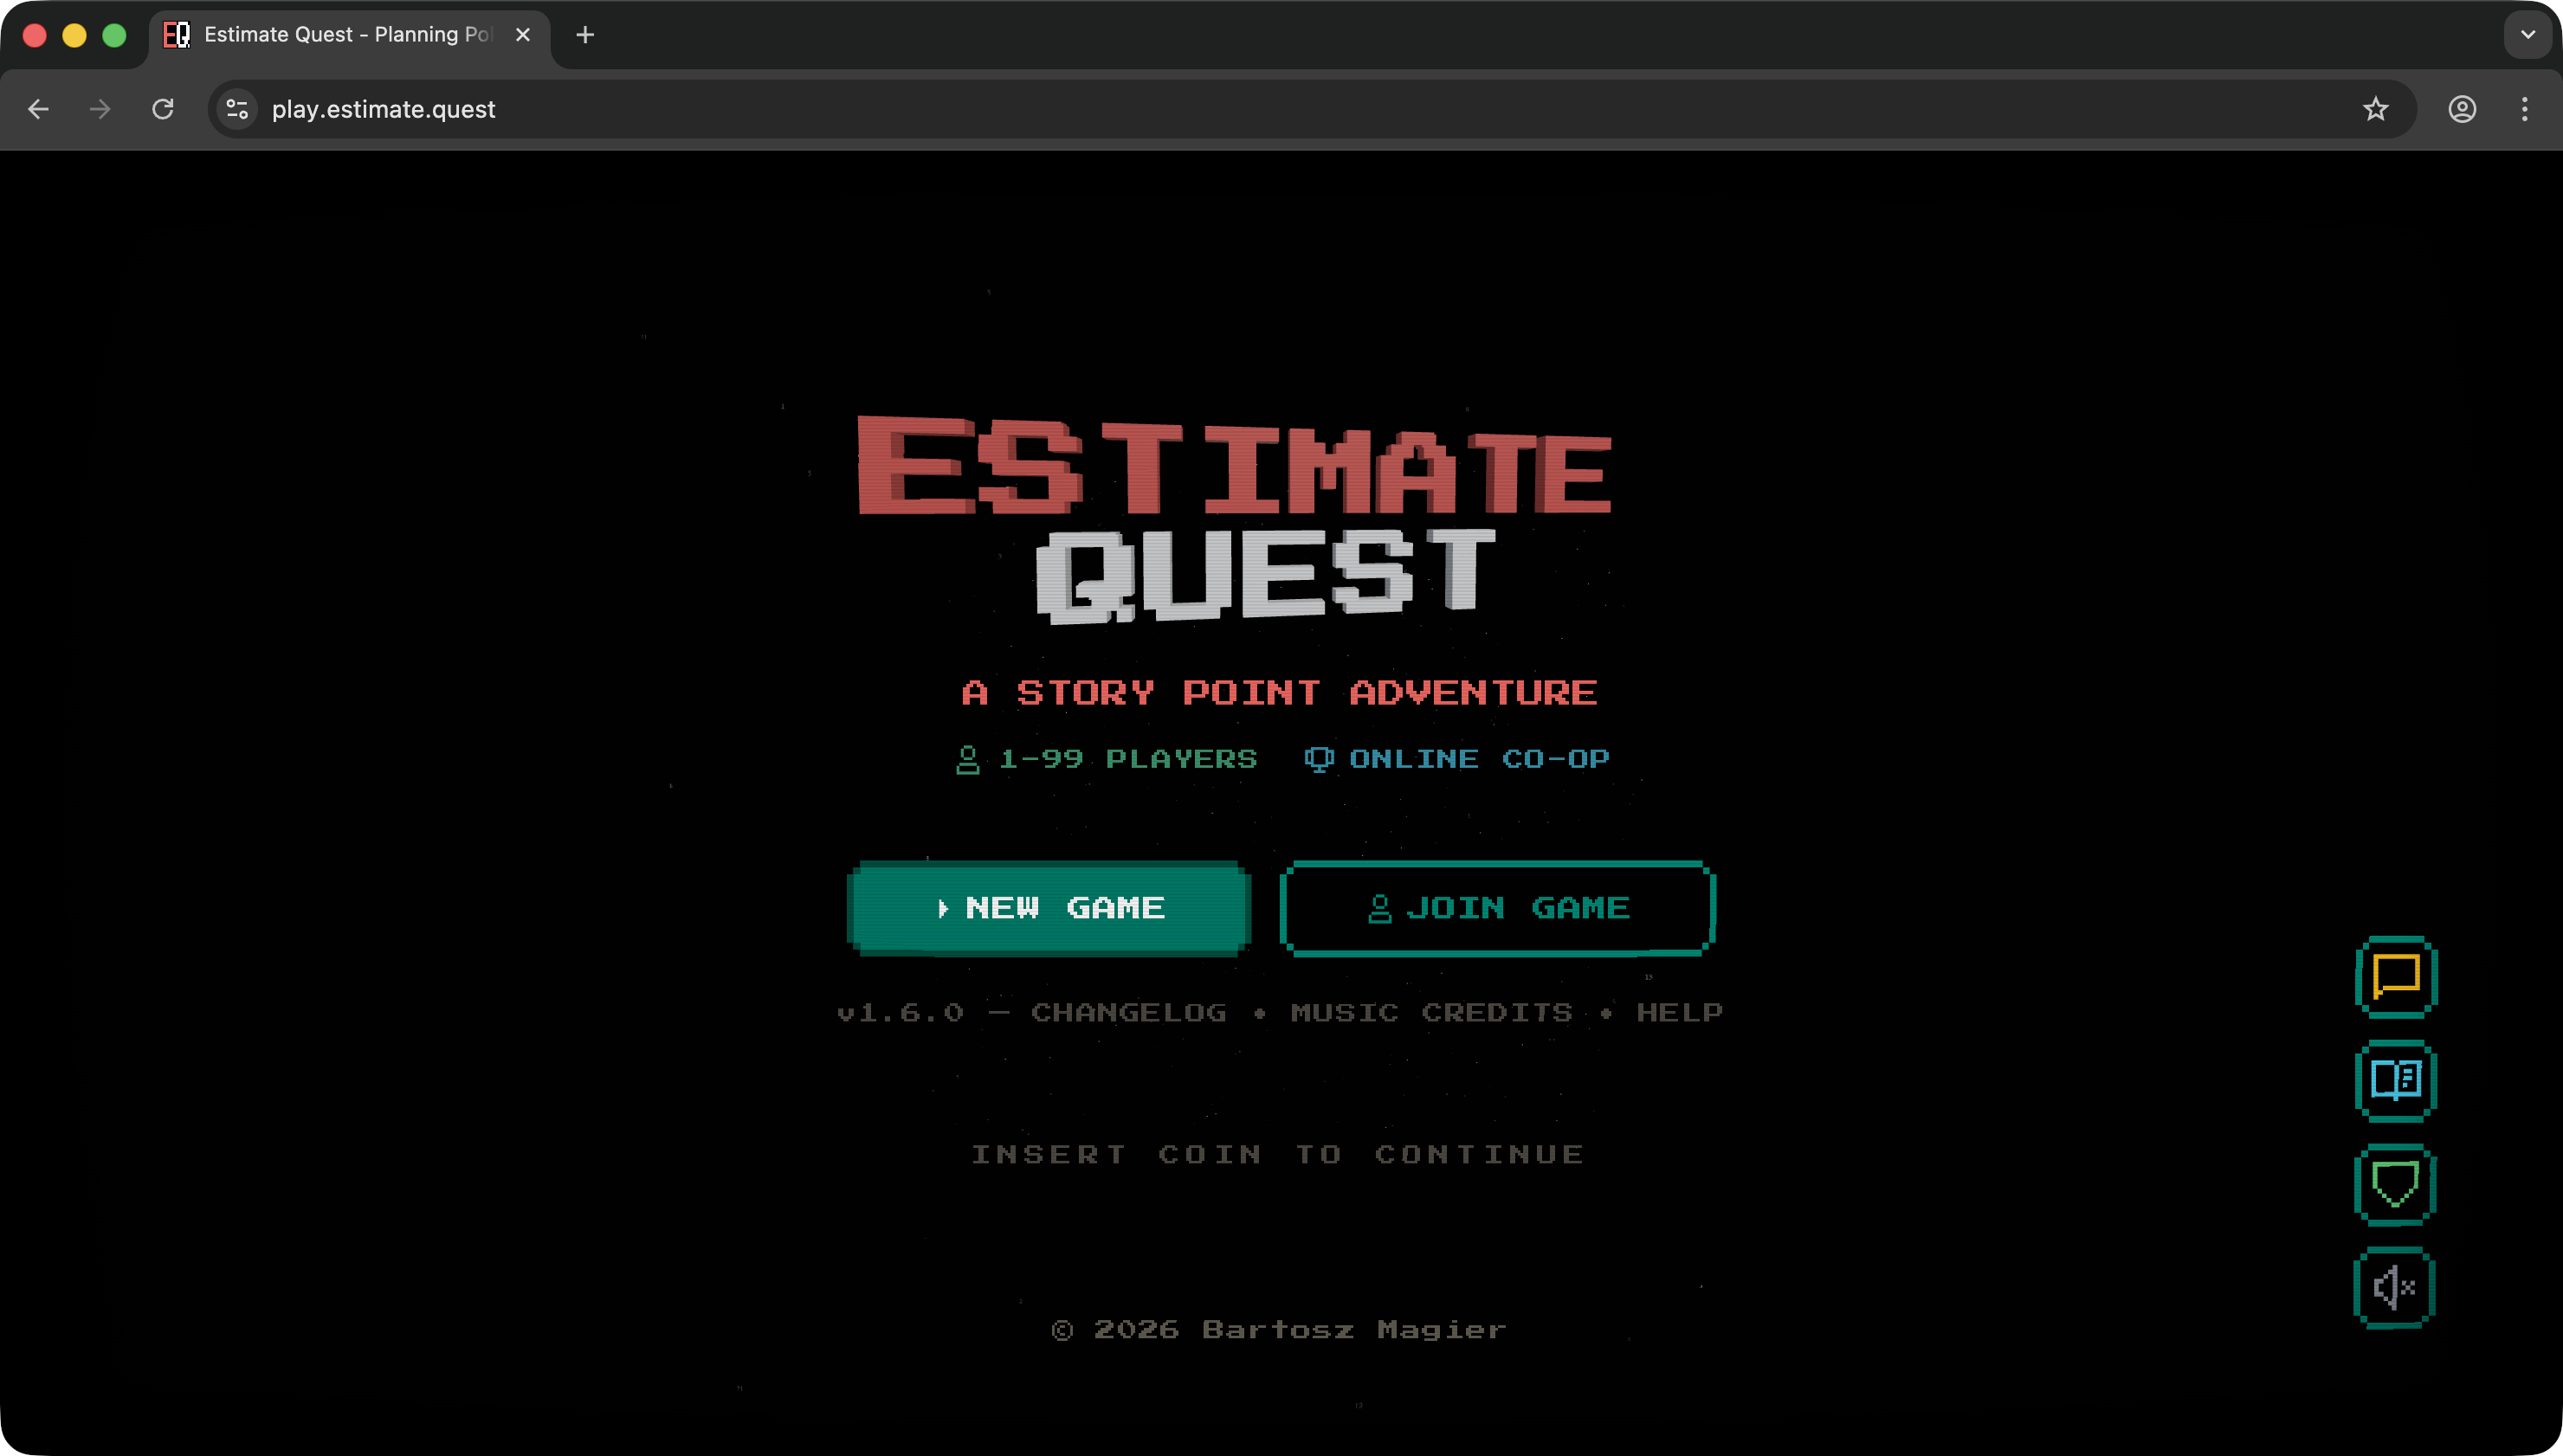The height and width of the screenshot is (1456, 2563).
Task: Open the CHANGELOG link
Action: (x=1128, y=1012)
